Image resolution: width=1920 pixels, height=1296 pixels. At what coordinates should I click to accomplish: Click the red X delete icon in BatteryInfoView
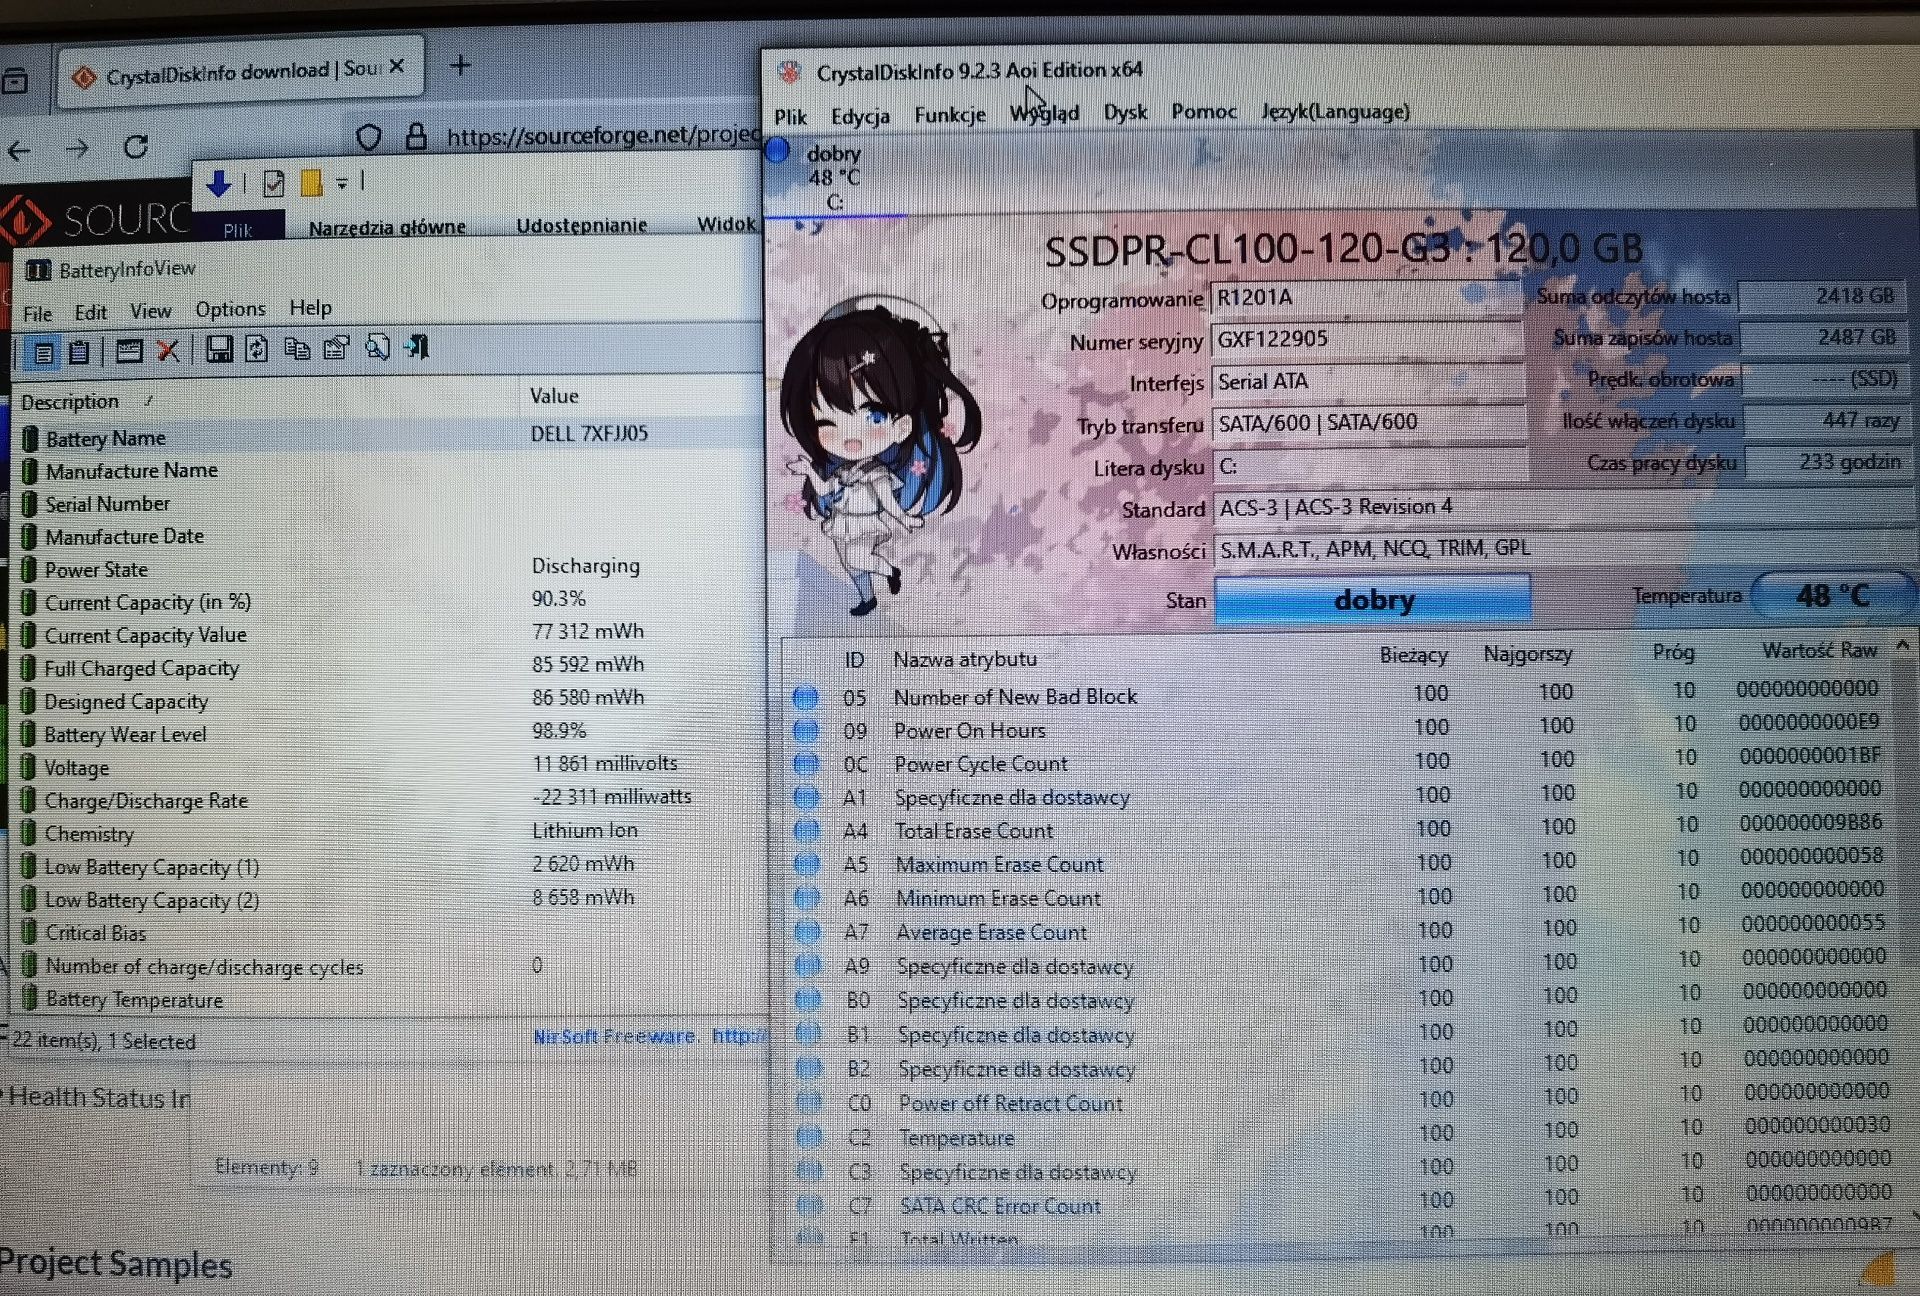click(x=167, y=350)
